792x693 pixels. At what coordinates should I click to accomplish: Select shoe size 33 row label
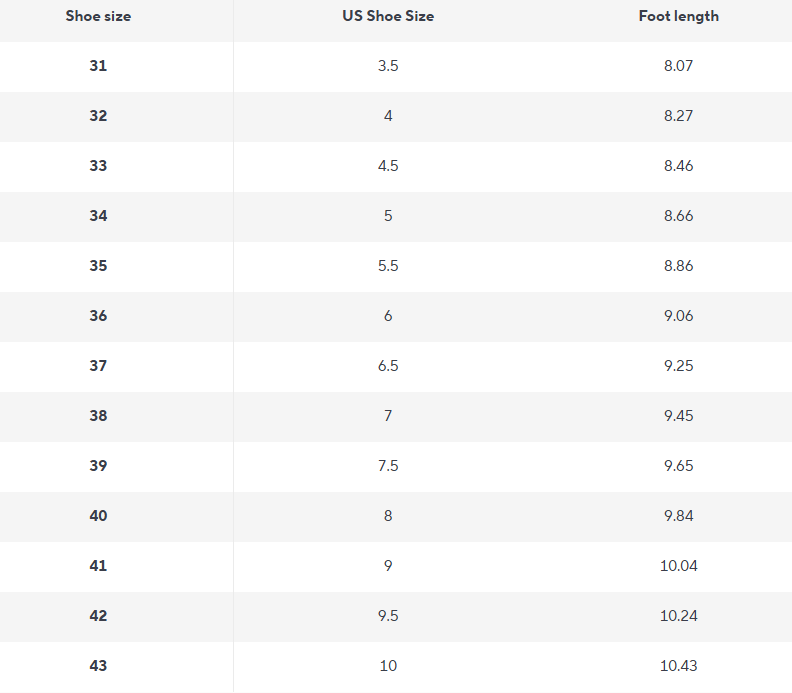click(x=98, y=166)
